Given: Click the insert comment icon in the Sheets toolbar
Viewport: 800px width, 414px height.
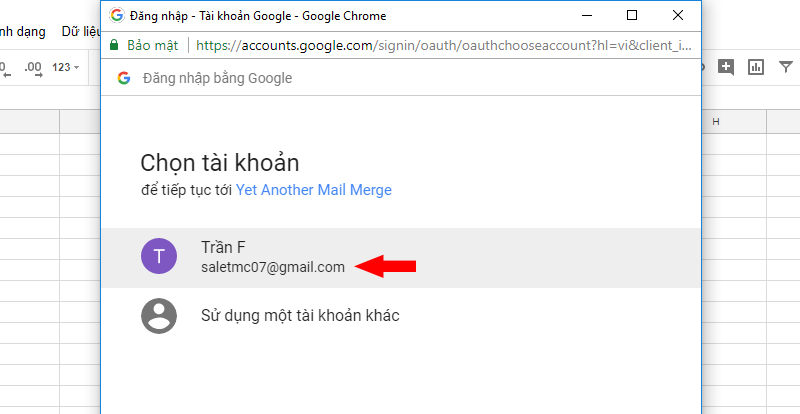Looking at the screenshot, I should (726, 67).
